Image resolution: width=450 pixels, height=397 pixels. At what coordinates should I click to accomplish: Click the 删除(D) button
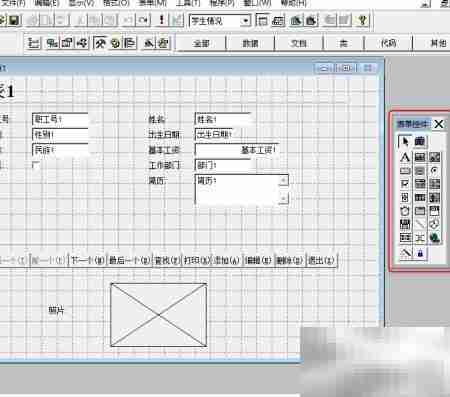coord(289,260)
